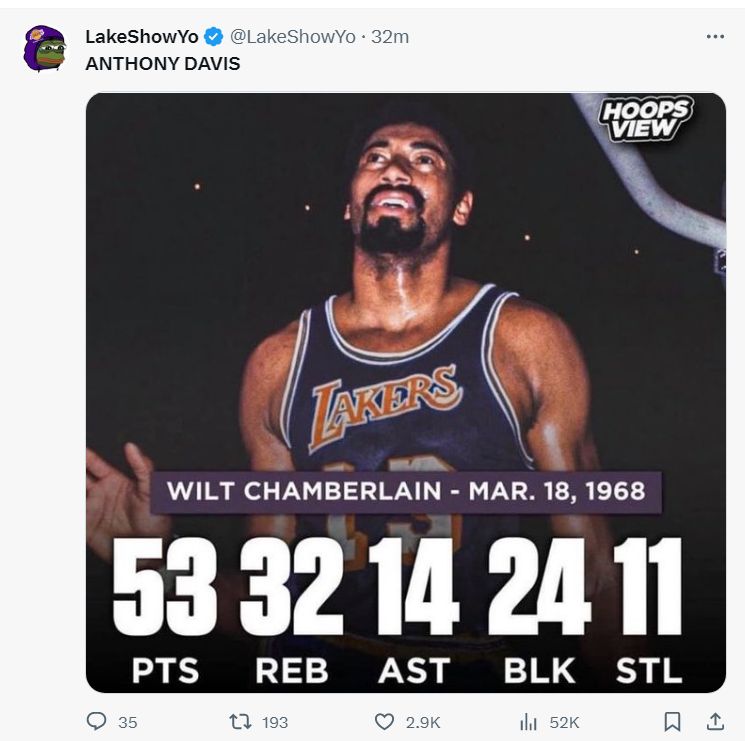Click the 2.9K likes count
This screenshot has width=745, height=741.
(421, 722)
